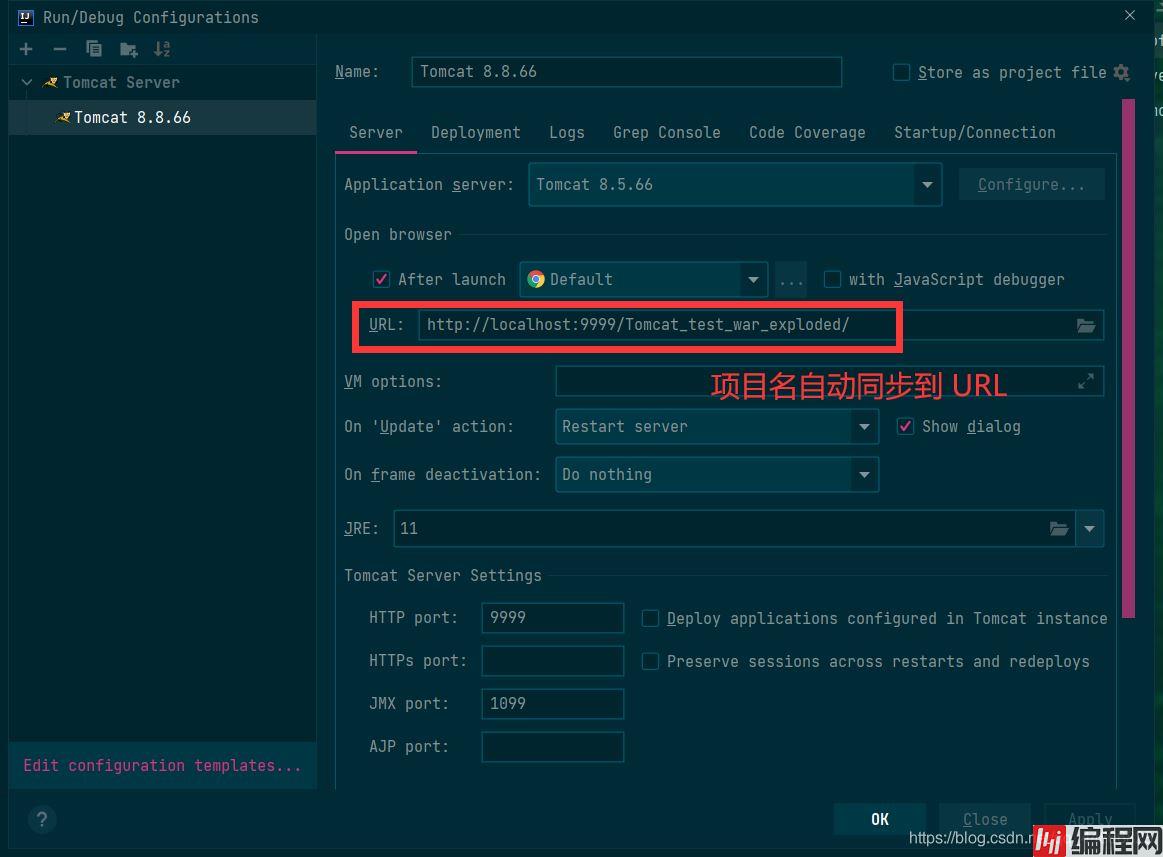This screenshot has width=1163, height=857.
Task: Enable the with JavaScript debugger checkbox
Action: pos(832,279)
